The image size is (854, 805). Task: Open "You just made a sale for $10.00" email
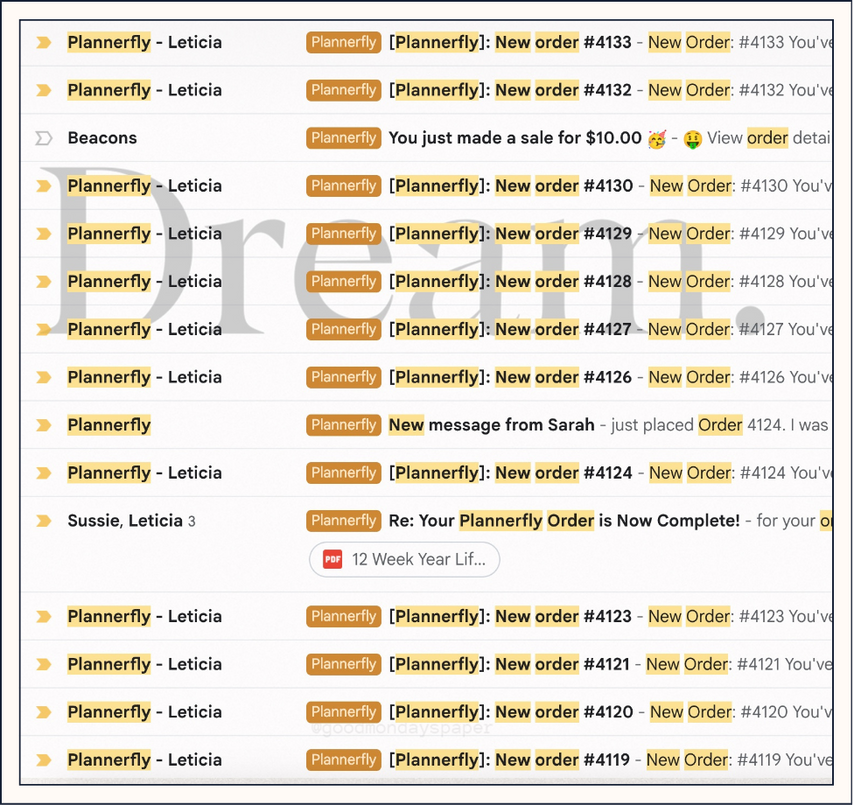tap(515, 138)
